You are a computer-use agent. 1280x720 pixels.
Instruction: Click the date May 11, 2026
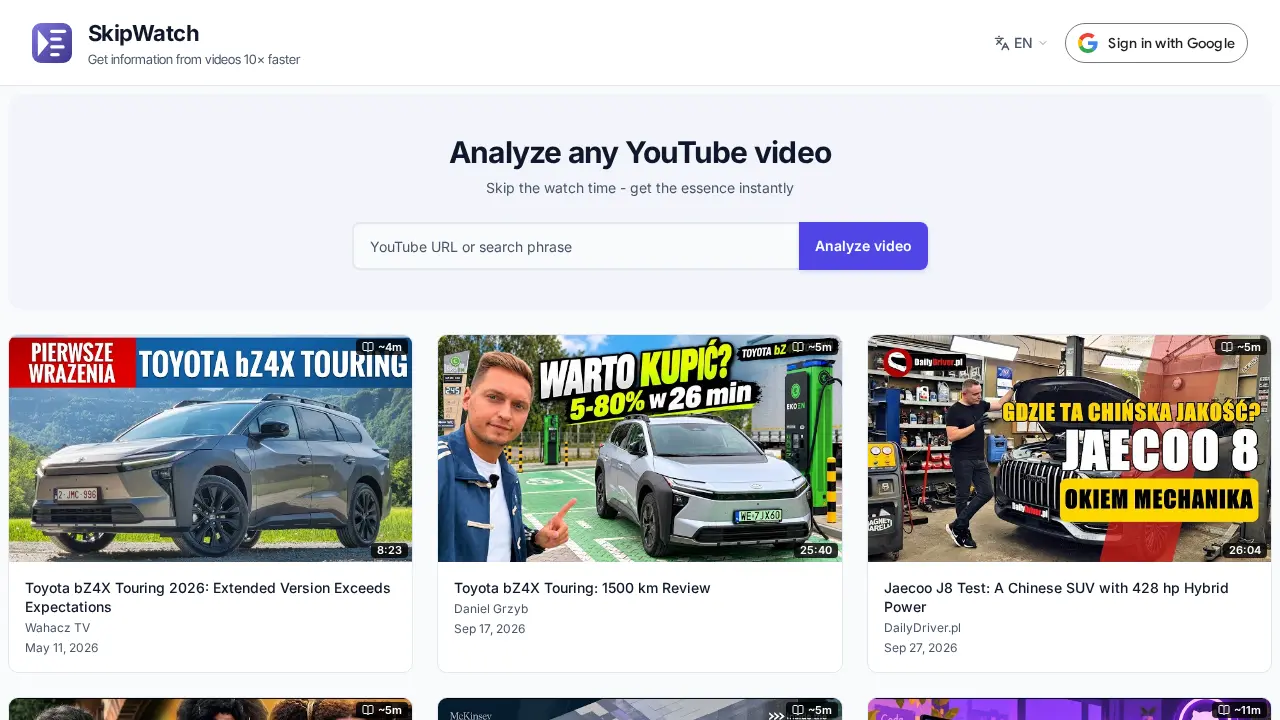(x=62, y=648)
